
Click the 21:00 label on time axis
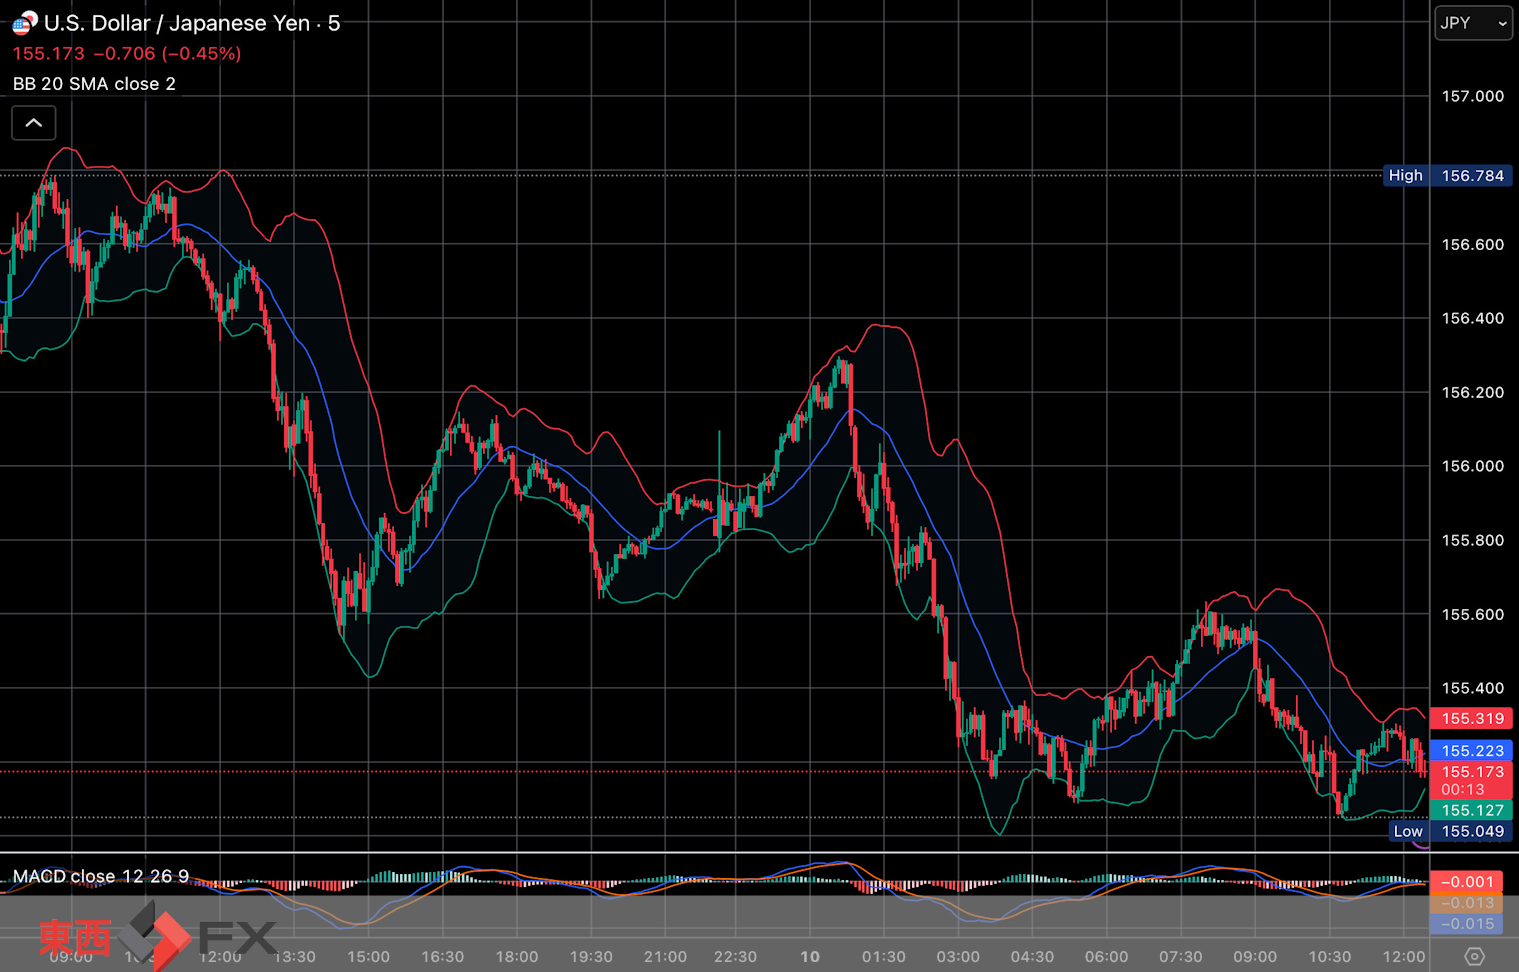coord(664,956)
